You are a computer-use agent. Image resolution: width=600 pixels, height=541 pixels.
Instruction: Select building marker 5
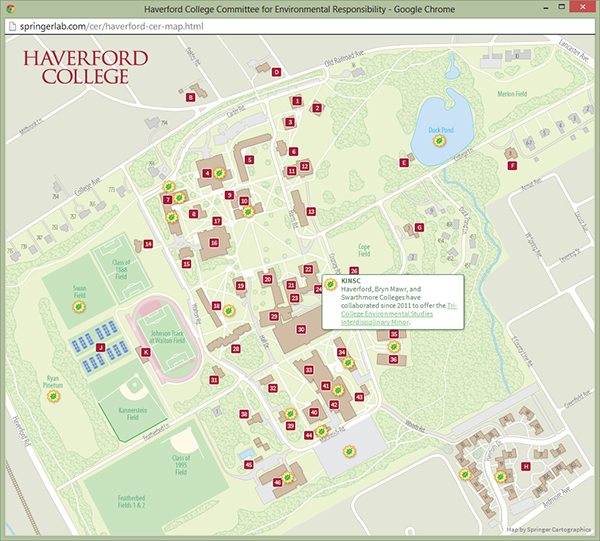[x=249, y=160]
